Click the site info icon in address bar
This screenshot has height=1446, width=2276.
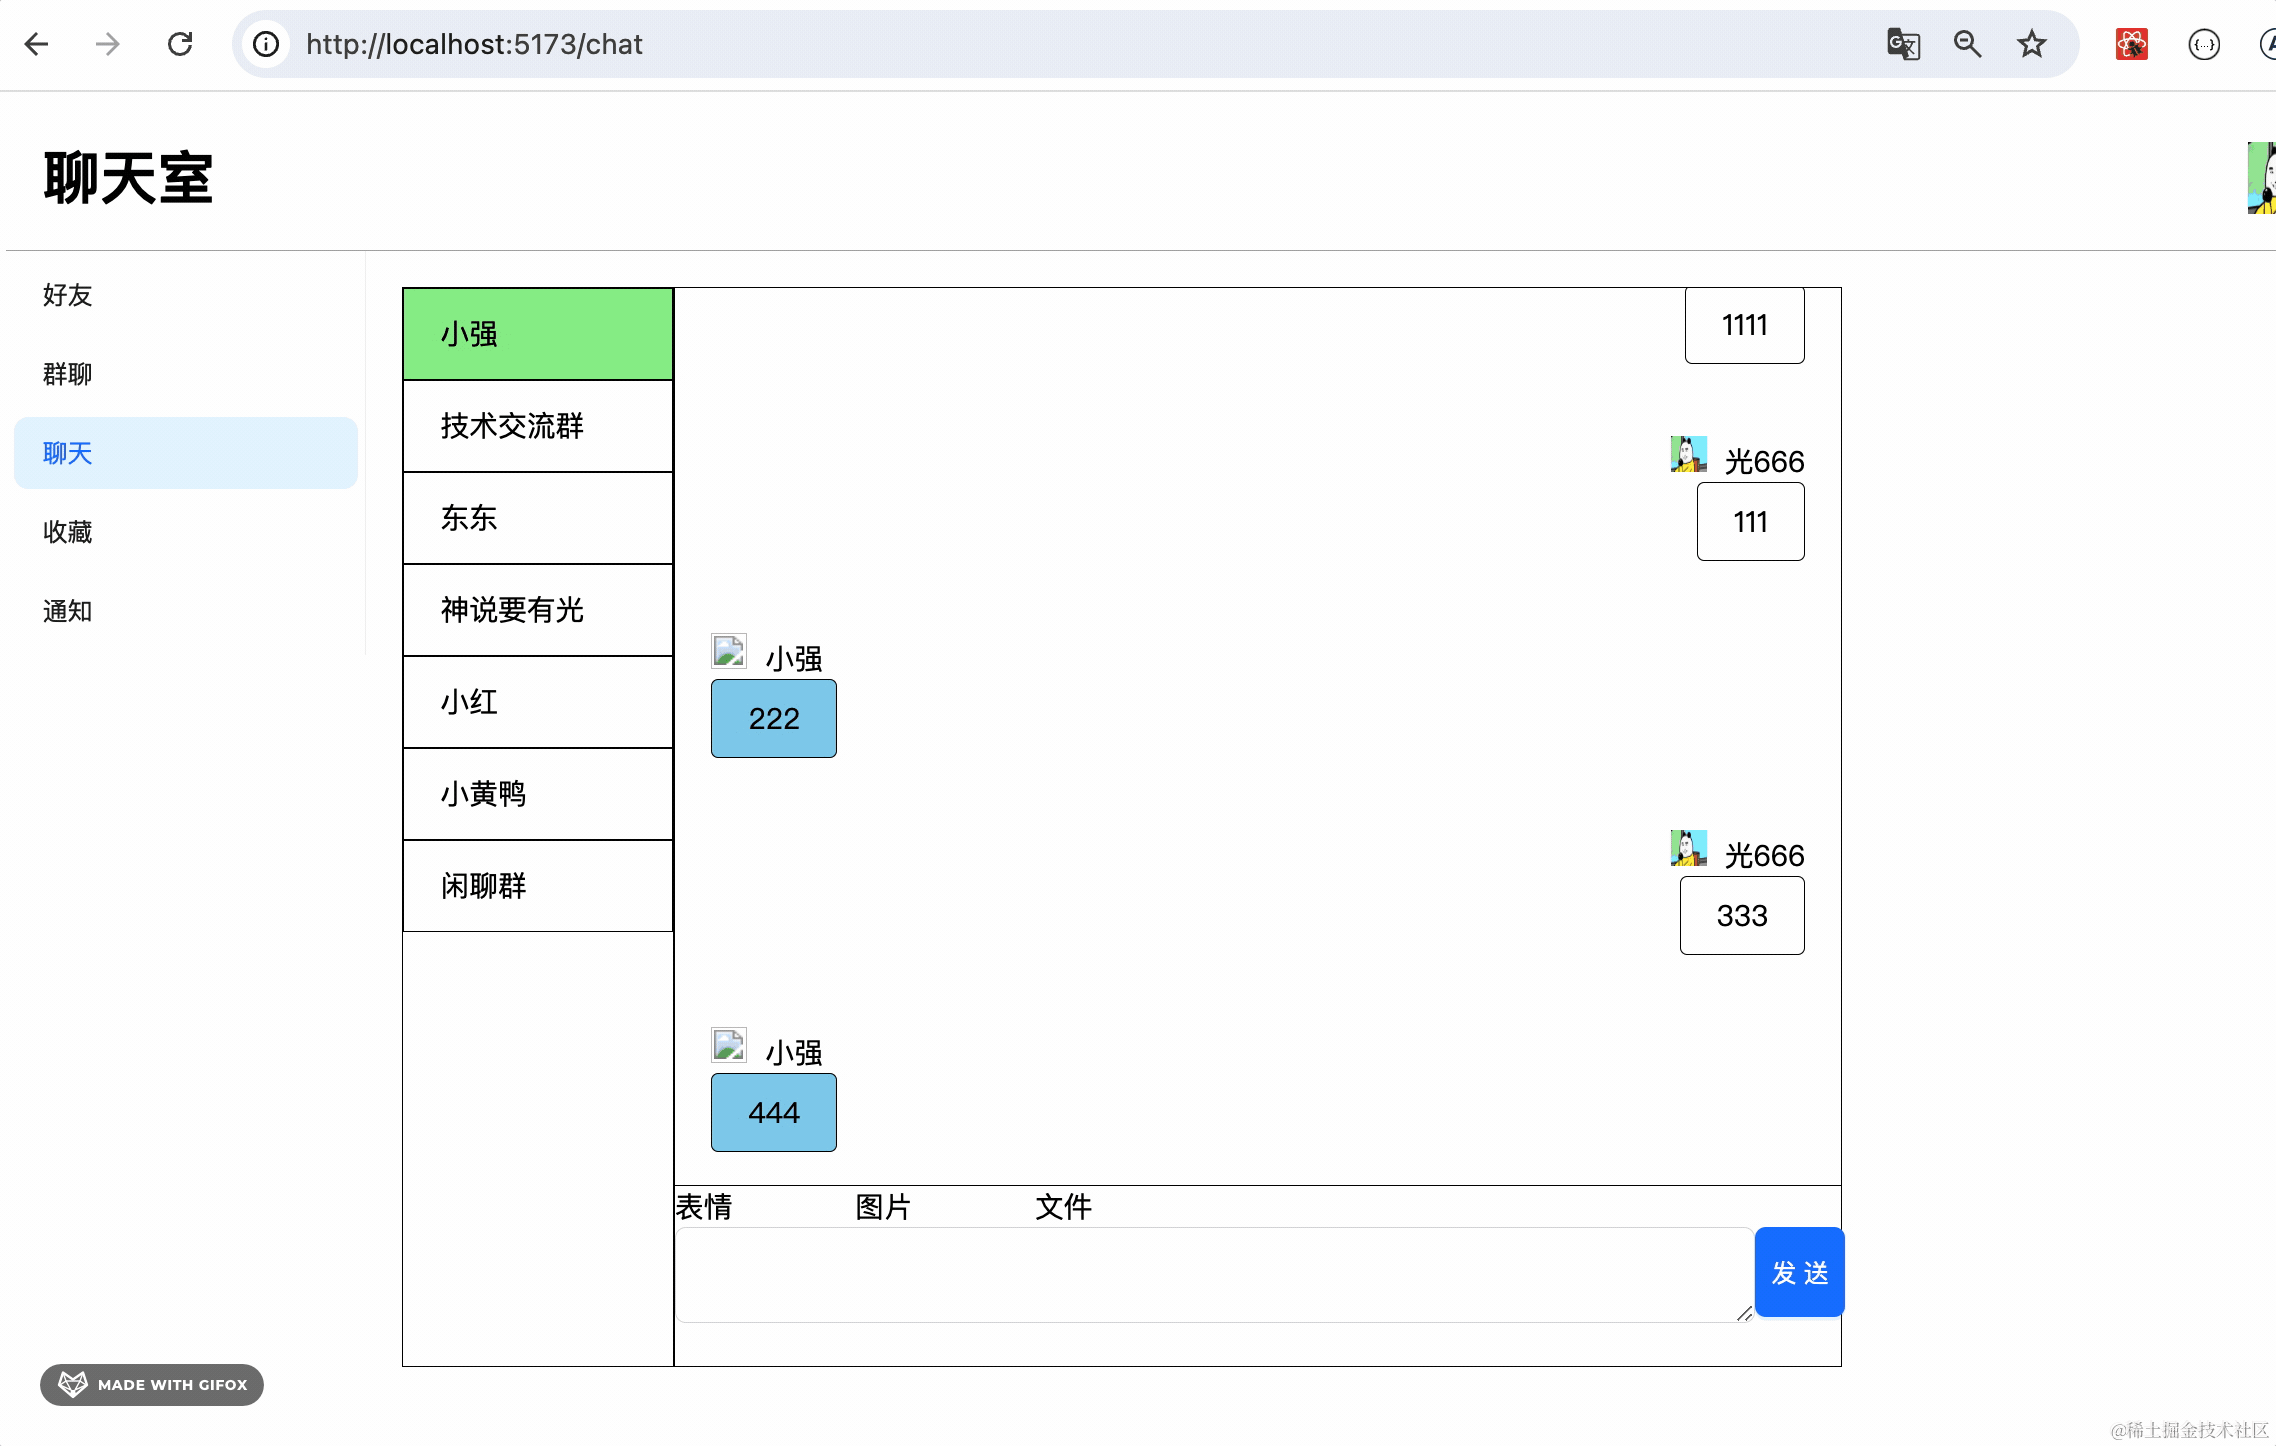tap(266, 44)
